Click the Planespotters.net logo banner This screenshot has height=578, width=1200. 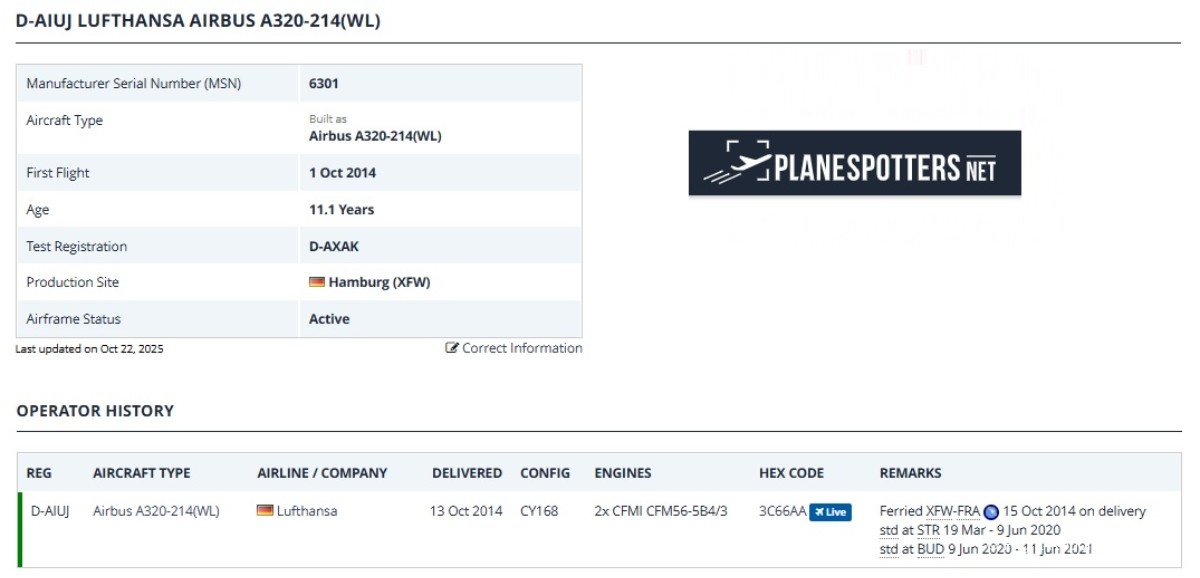pyautogui.click(x=855, y=163)
